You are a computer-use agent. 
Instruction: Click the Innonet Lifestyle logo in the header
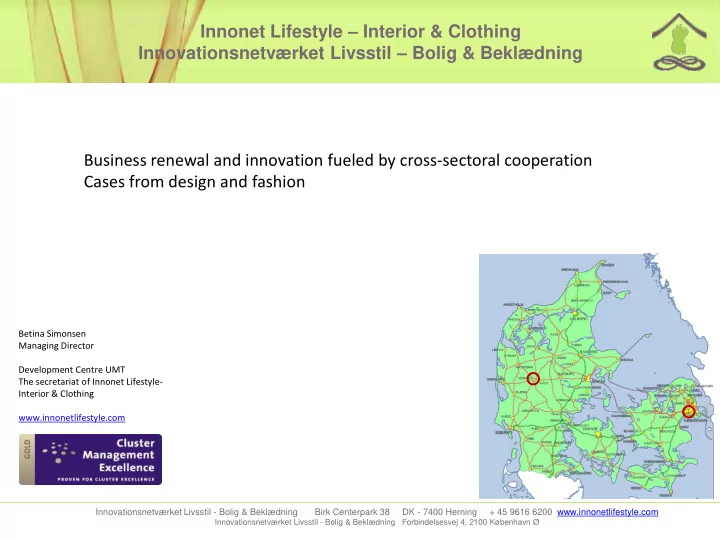coord(679,42)
